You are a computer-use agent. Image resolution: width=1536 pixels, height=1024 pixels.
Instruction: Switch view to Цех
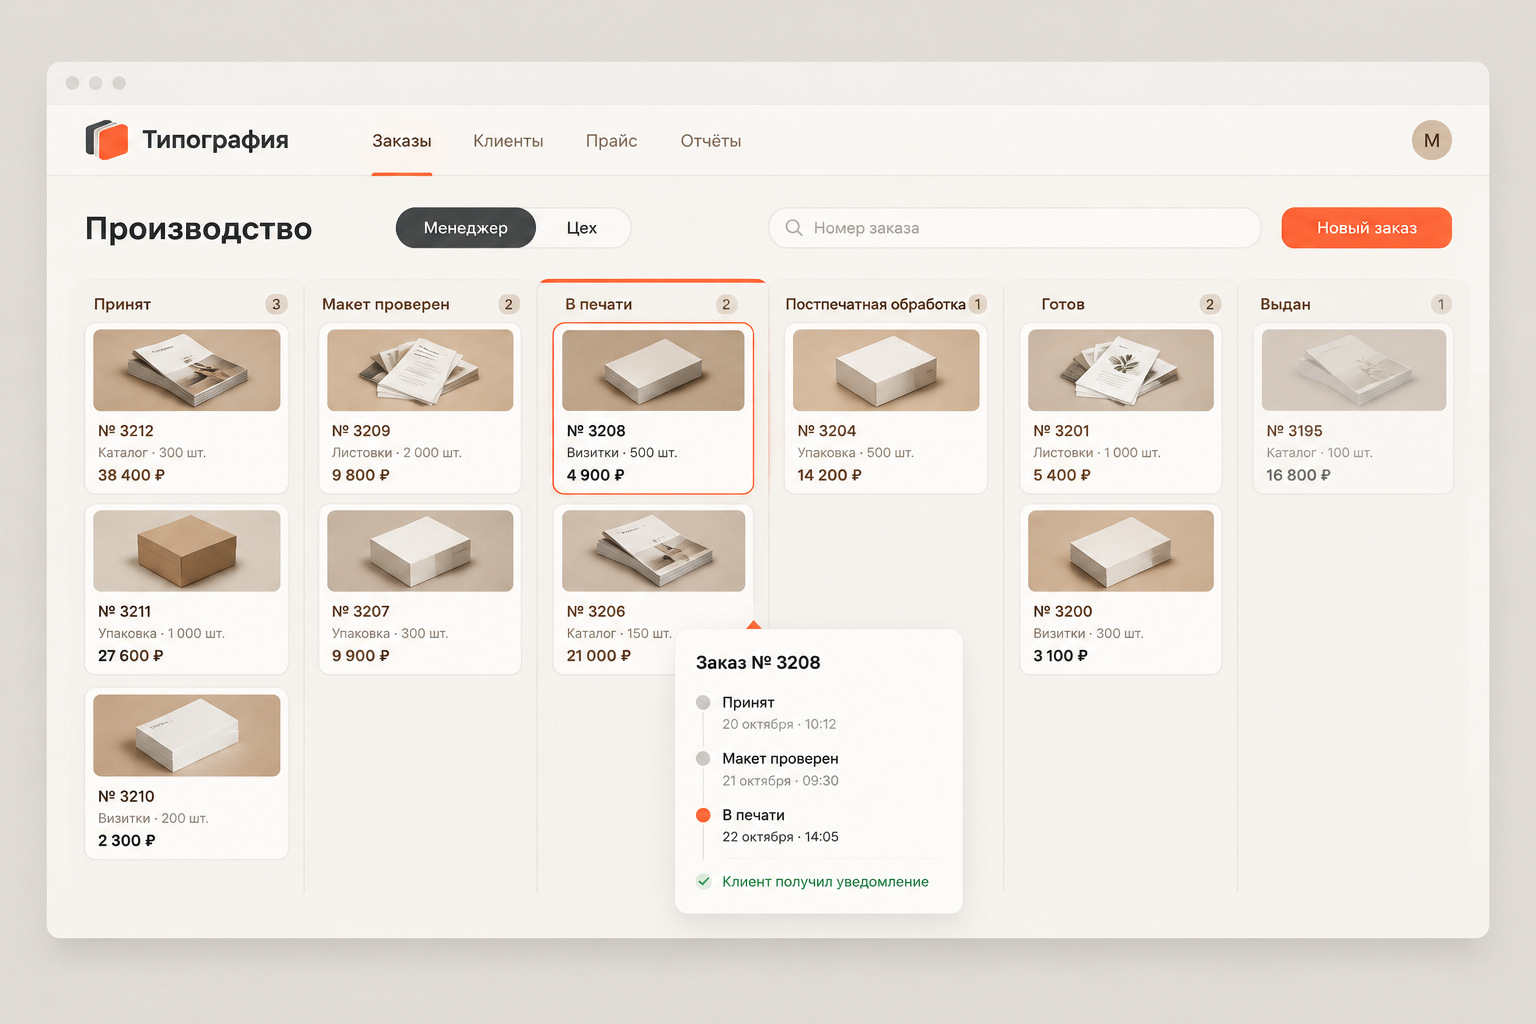(582, 228)
